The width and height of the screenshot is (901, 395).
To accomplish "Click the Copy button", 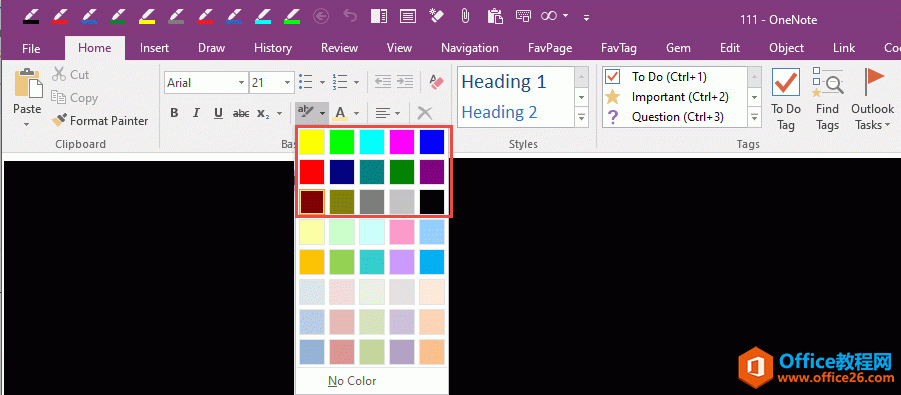I will click(74, 98).
